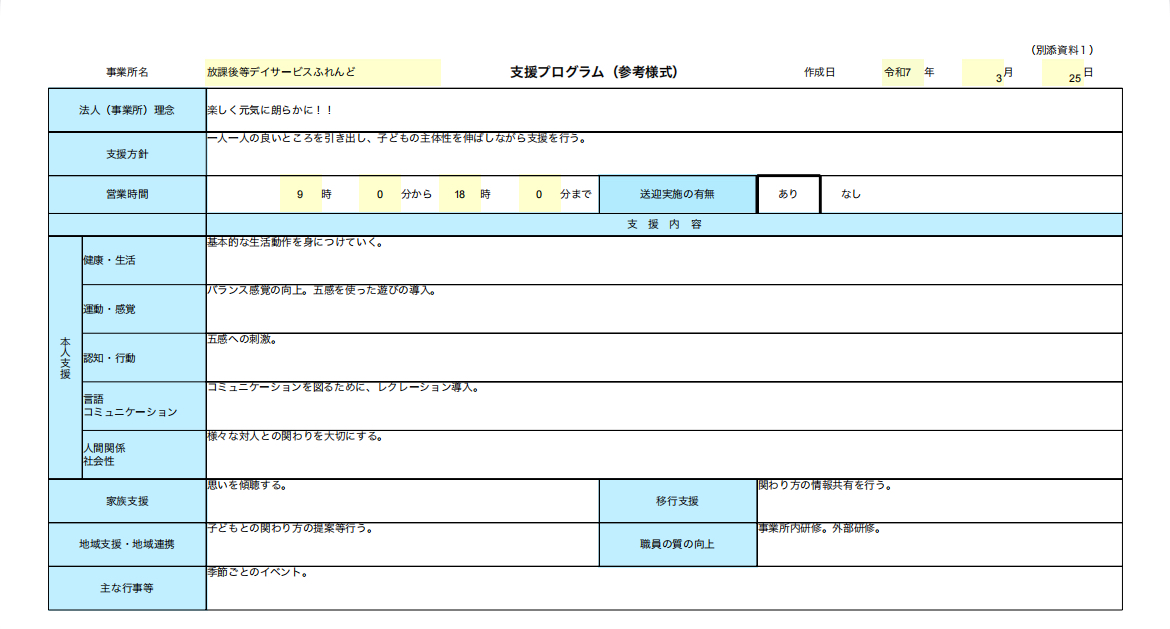Click the closing hour cell showing 18
This screenshot has width=1170, height=629.
point(460,195)
